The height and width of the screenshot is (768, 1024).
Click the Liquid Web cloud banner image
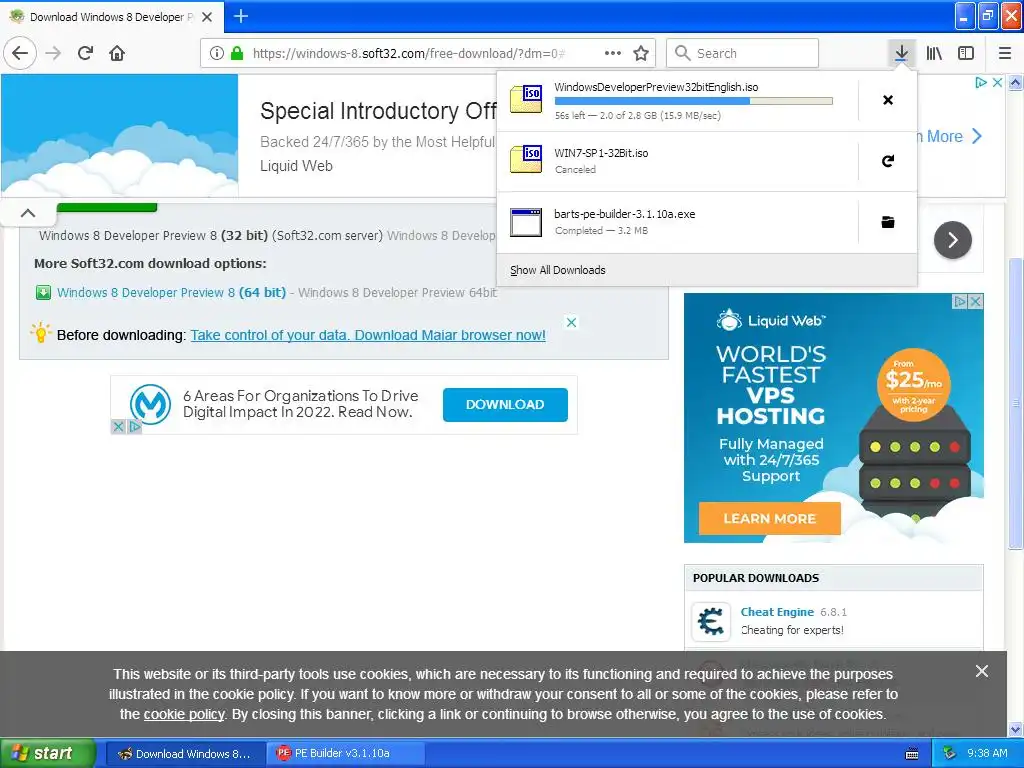pyautogui.click(x=120, y=135)
